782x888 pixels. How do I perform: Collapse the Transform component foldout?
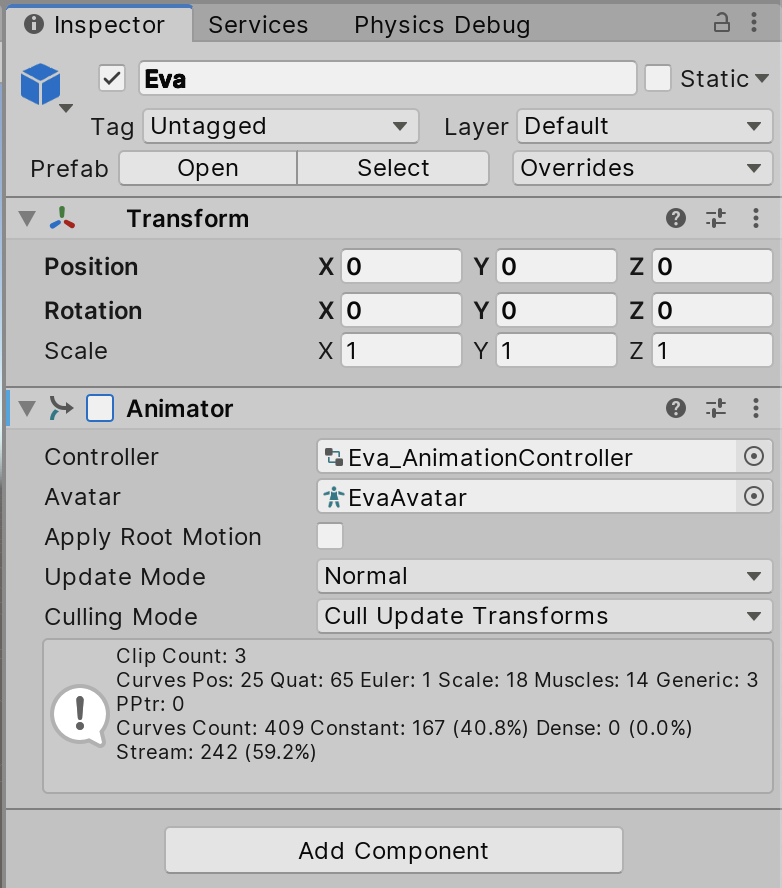27,219
